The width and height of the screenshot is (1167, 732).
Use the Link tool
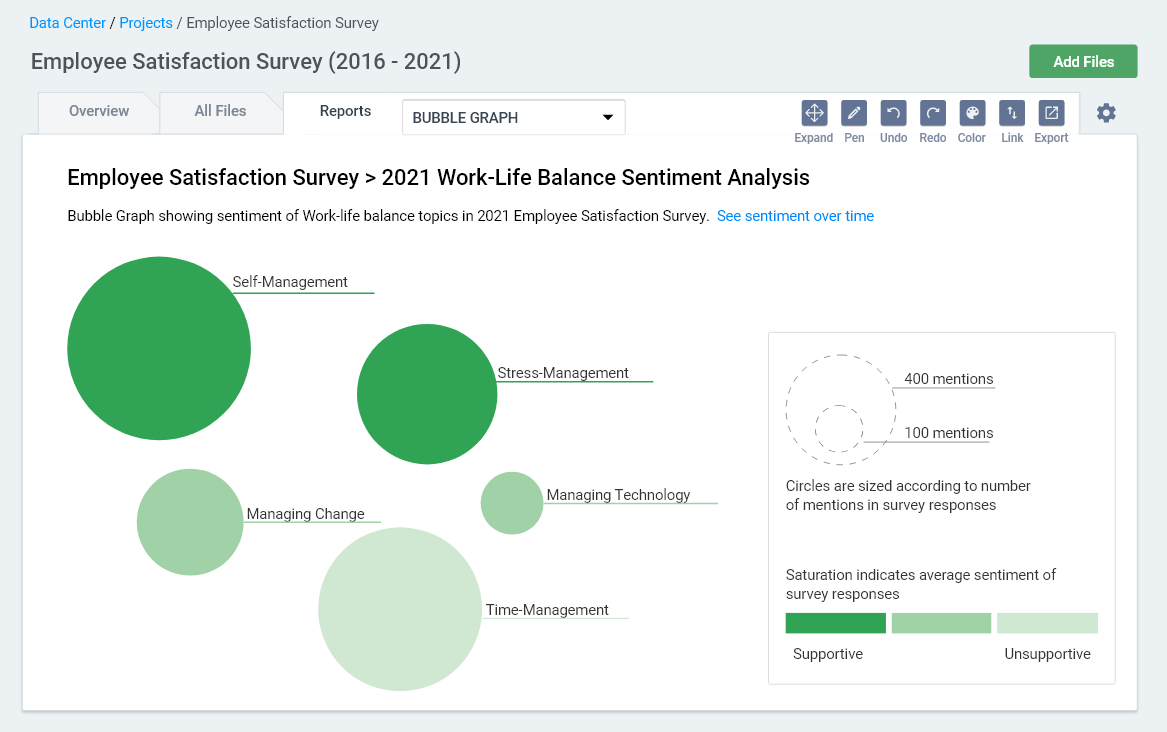pos(1011,112)
